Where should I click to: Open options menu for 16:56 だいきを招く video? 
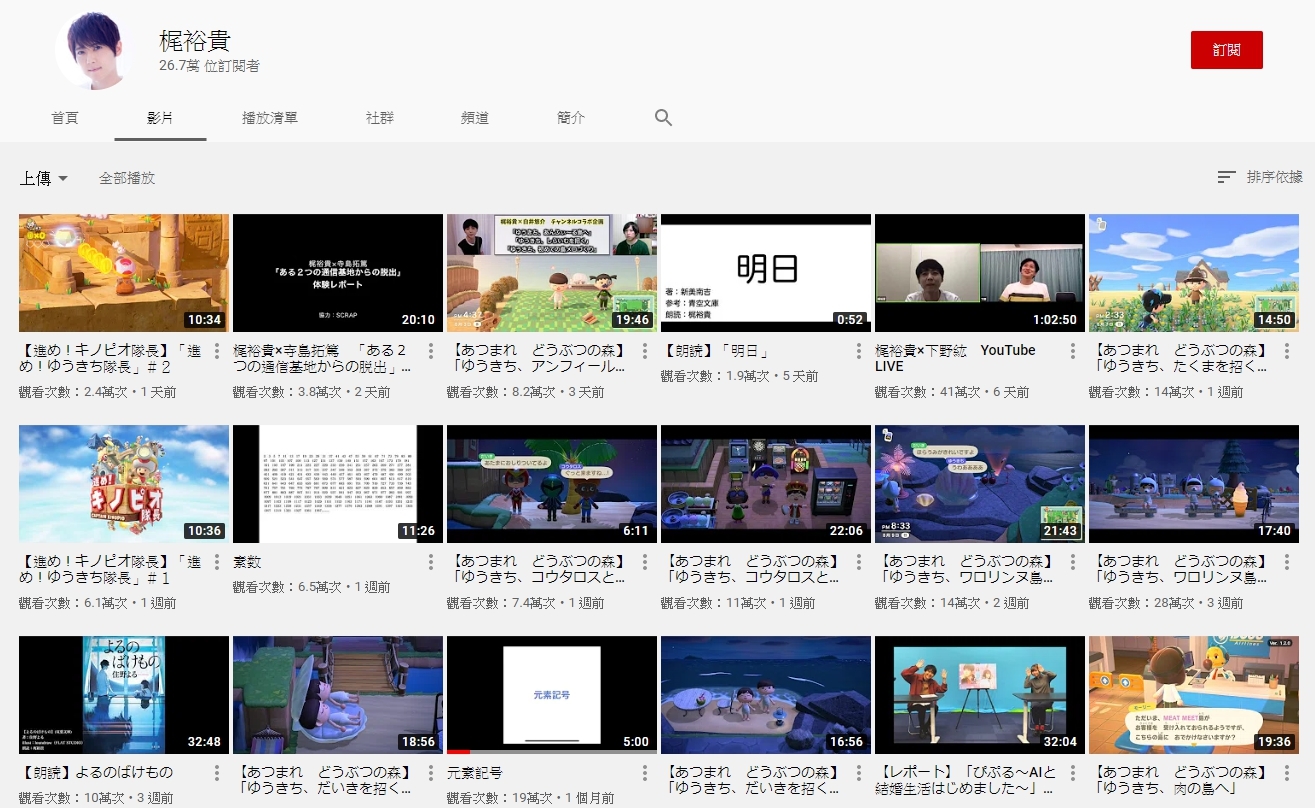tap(859, 773)
